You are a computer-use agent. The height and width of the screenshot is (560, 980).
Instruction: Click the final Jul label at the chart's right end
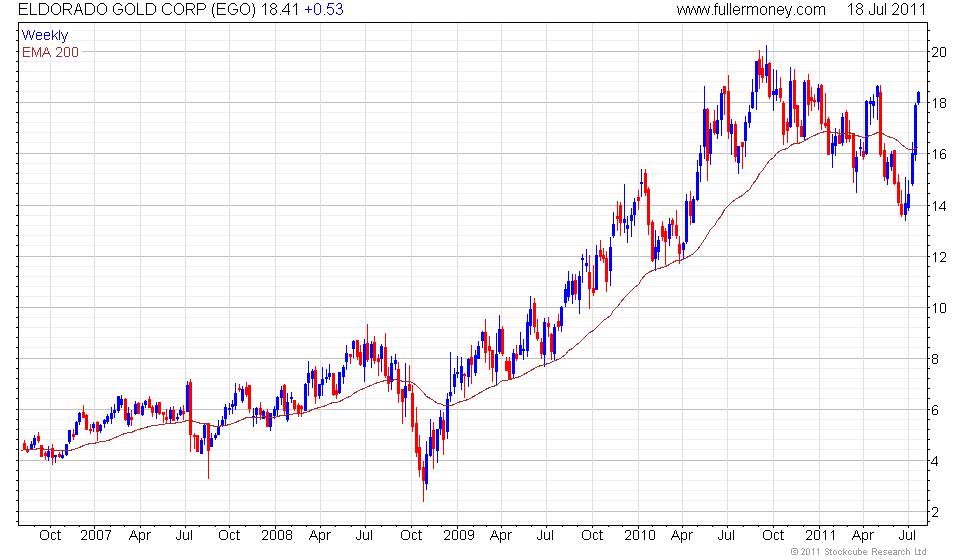[908, 536]
